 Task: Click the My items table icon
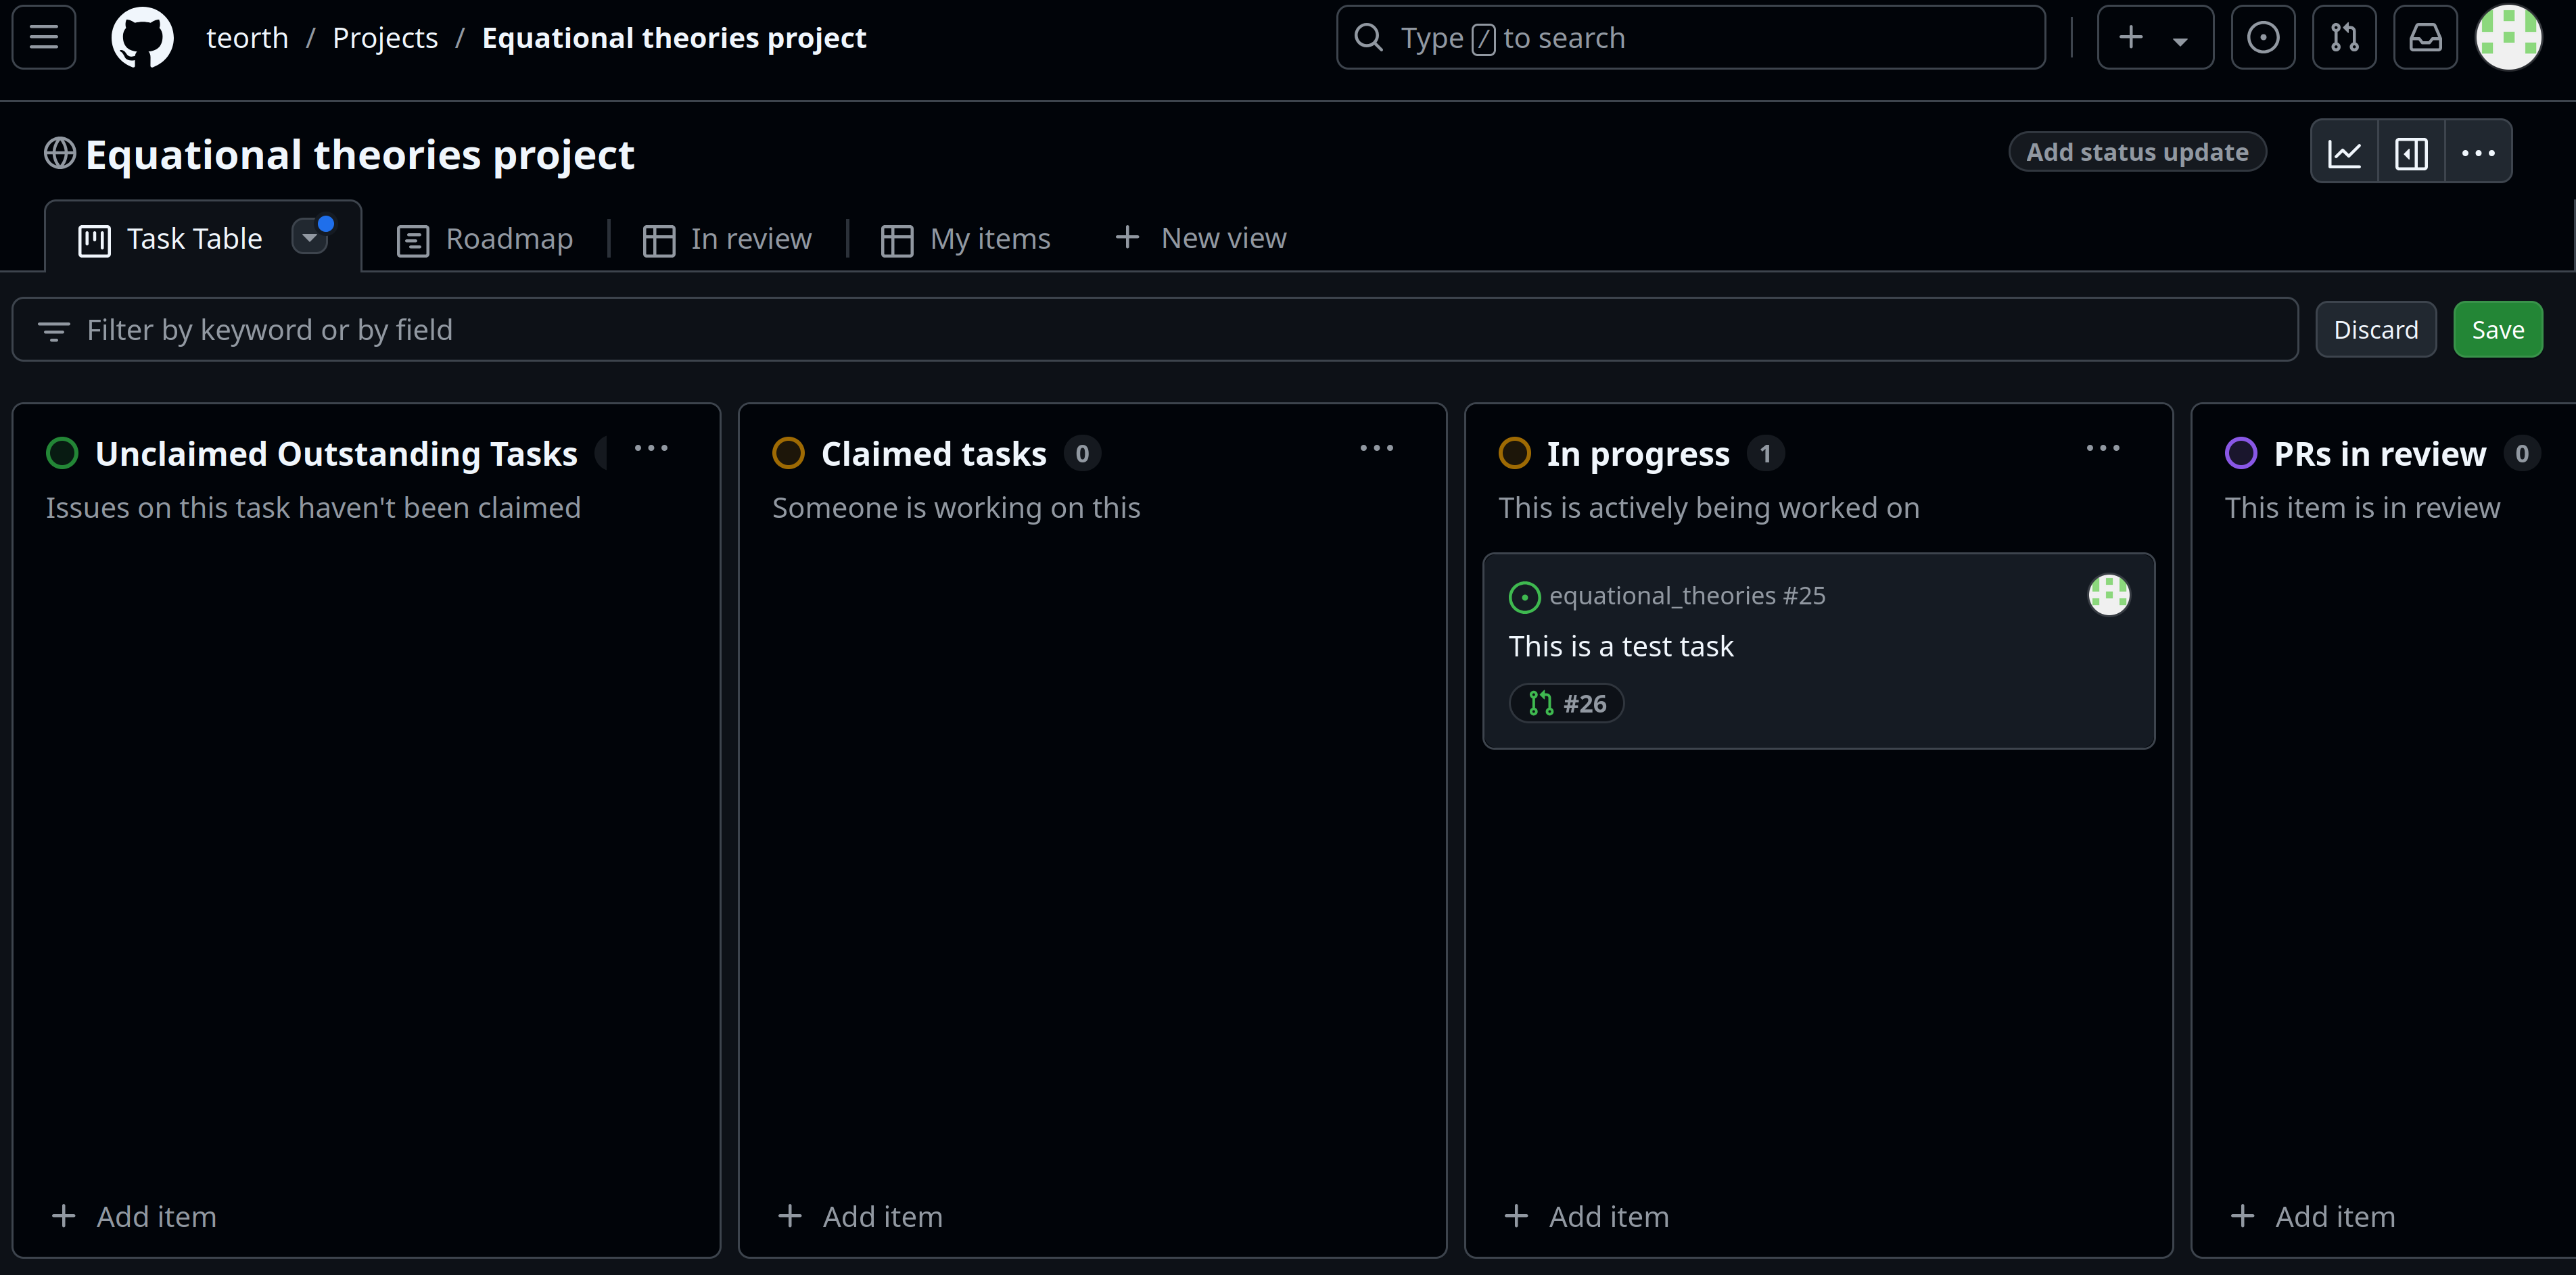(x=896, y=240)
